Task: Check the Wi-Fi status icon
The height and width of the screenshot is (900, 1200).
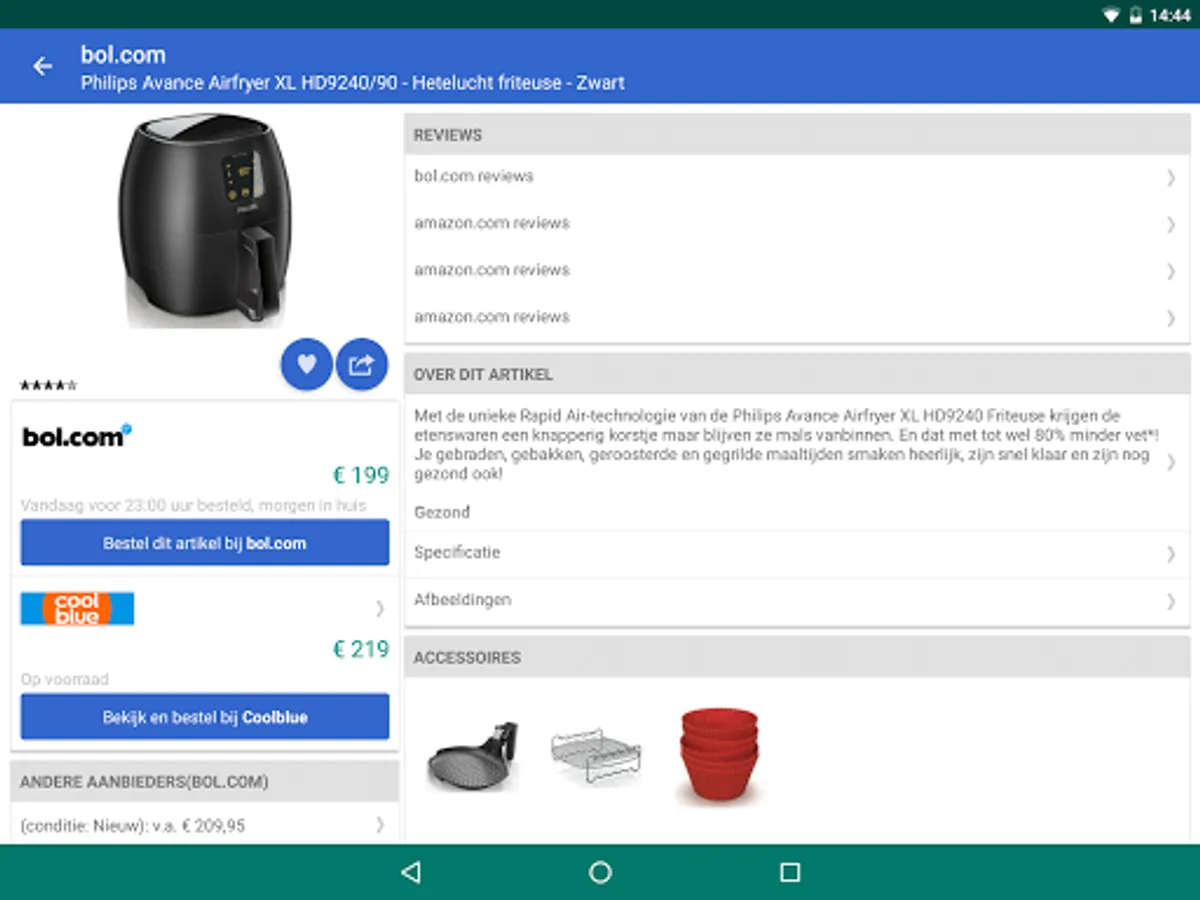Action: point(1111,15)
